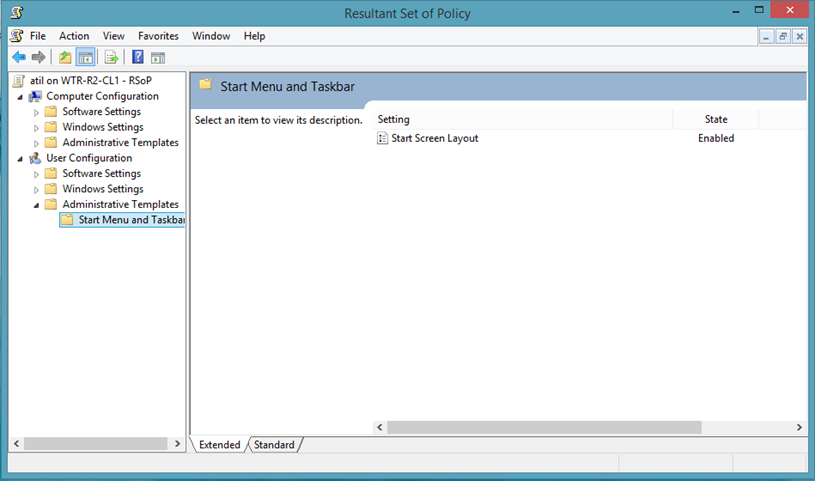Viewport: 815px width, 481px height.
Task: Expand Windows Settings under Computer Configuration
Action: [x=36, y=128]
